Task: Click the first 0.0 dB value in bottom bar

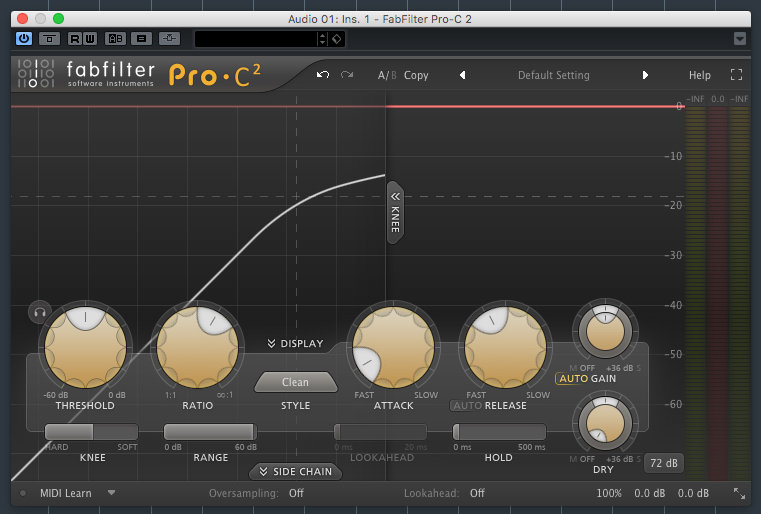Action: coord(649,493)
